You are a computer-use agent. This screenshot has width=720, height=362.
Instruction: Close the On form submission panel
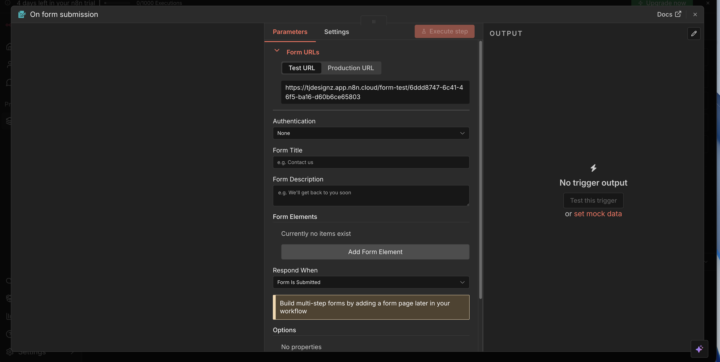(x=695, y=15)
